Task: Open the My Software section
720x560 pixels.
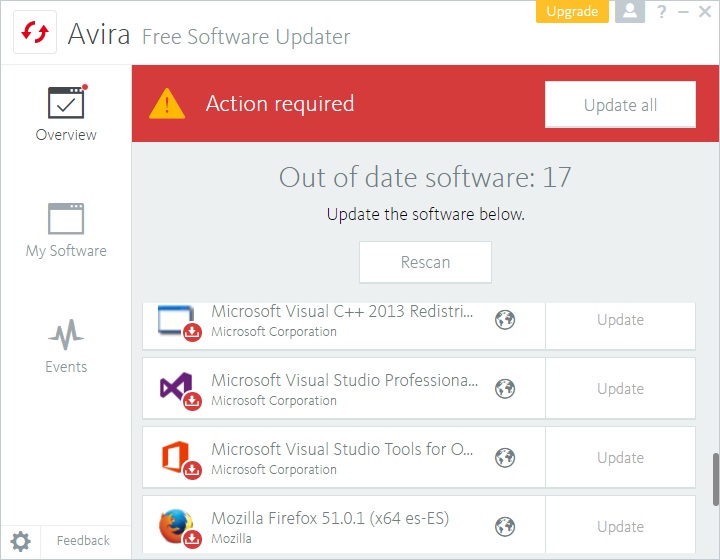Action: tap(66, 230)
